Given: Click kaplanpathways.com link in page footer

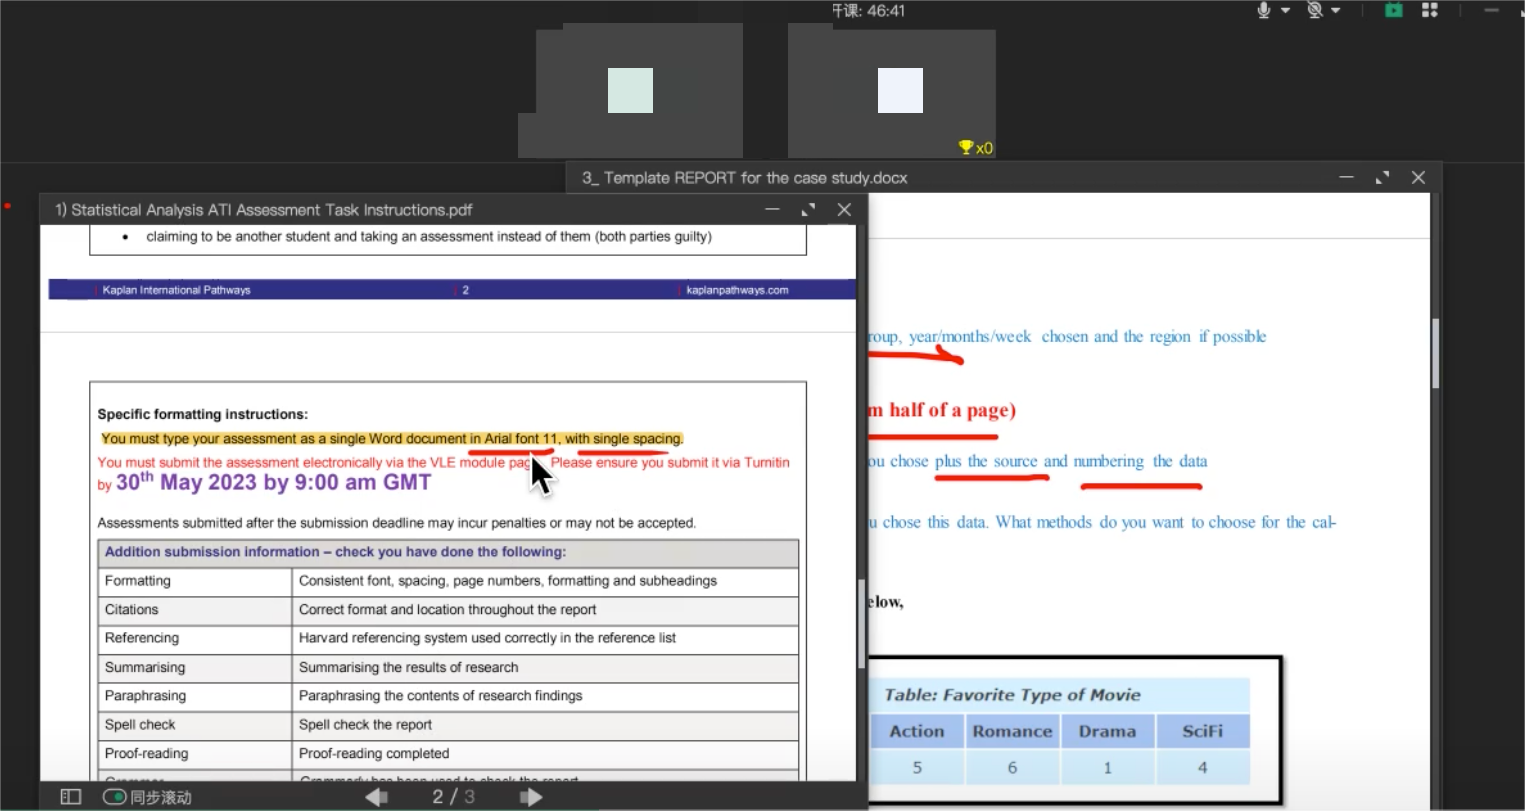Looking at the screenshot, I should click(737, 290).
